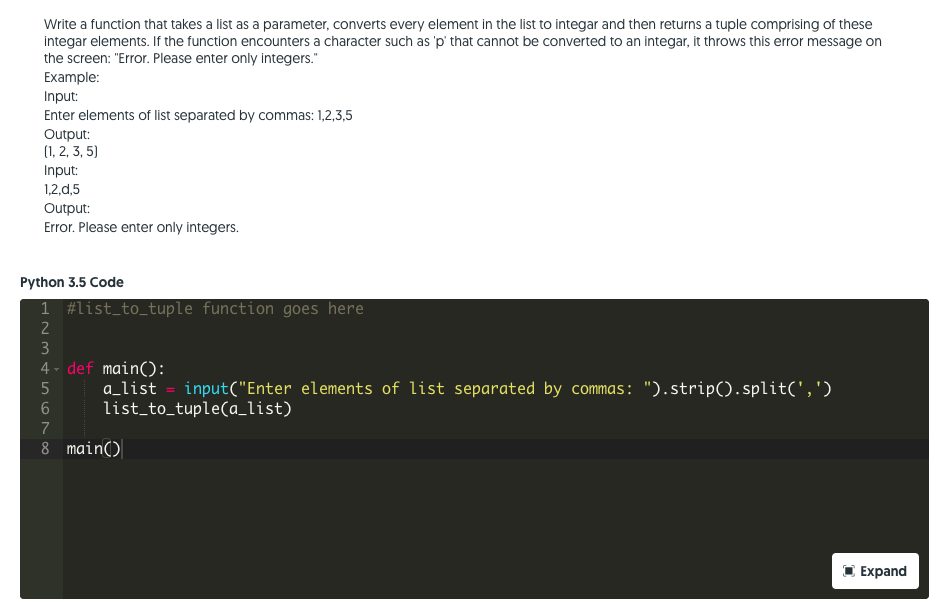Click the fullscreen icon inside the Expand button

point(848,570)
